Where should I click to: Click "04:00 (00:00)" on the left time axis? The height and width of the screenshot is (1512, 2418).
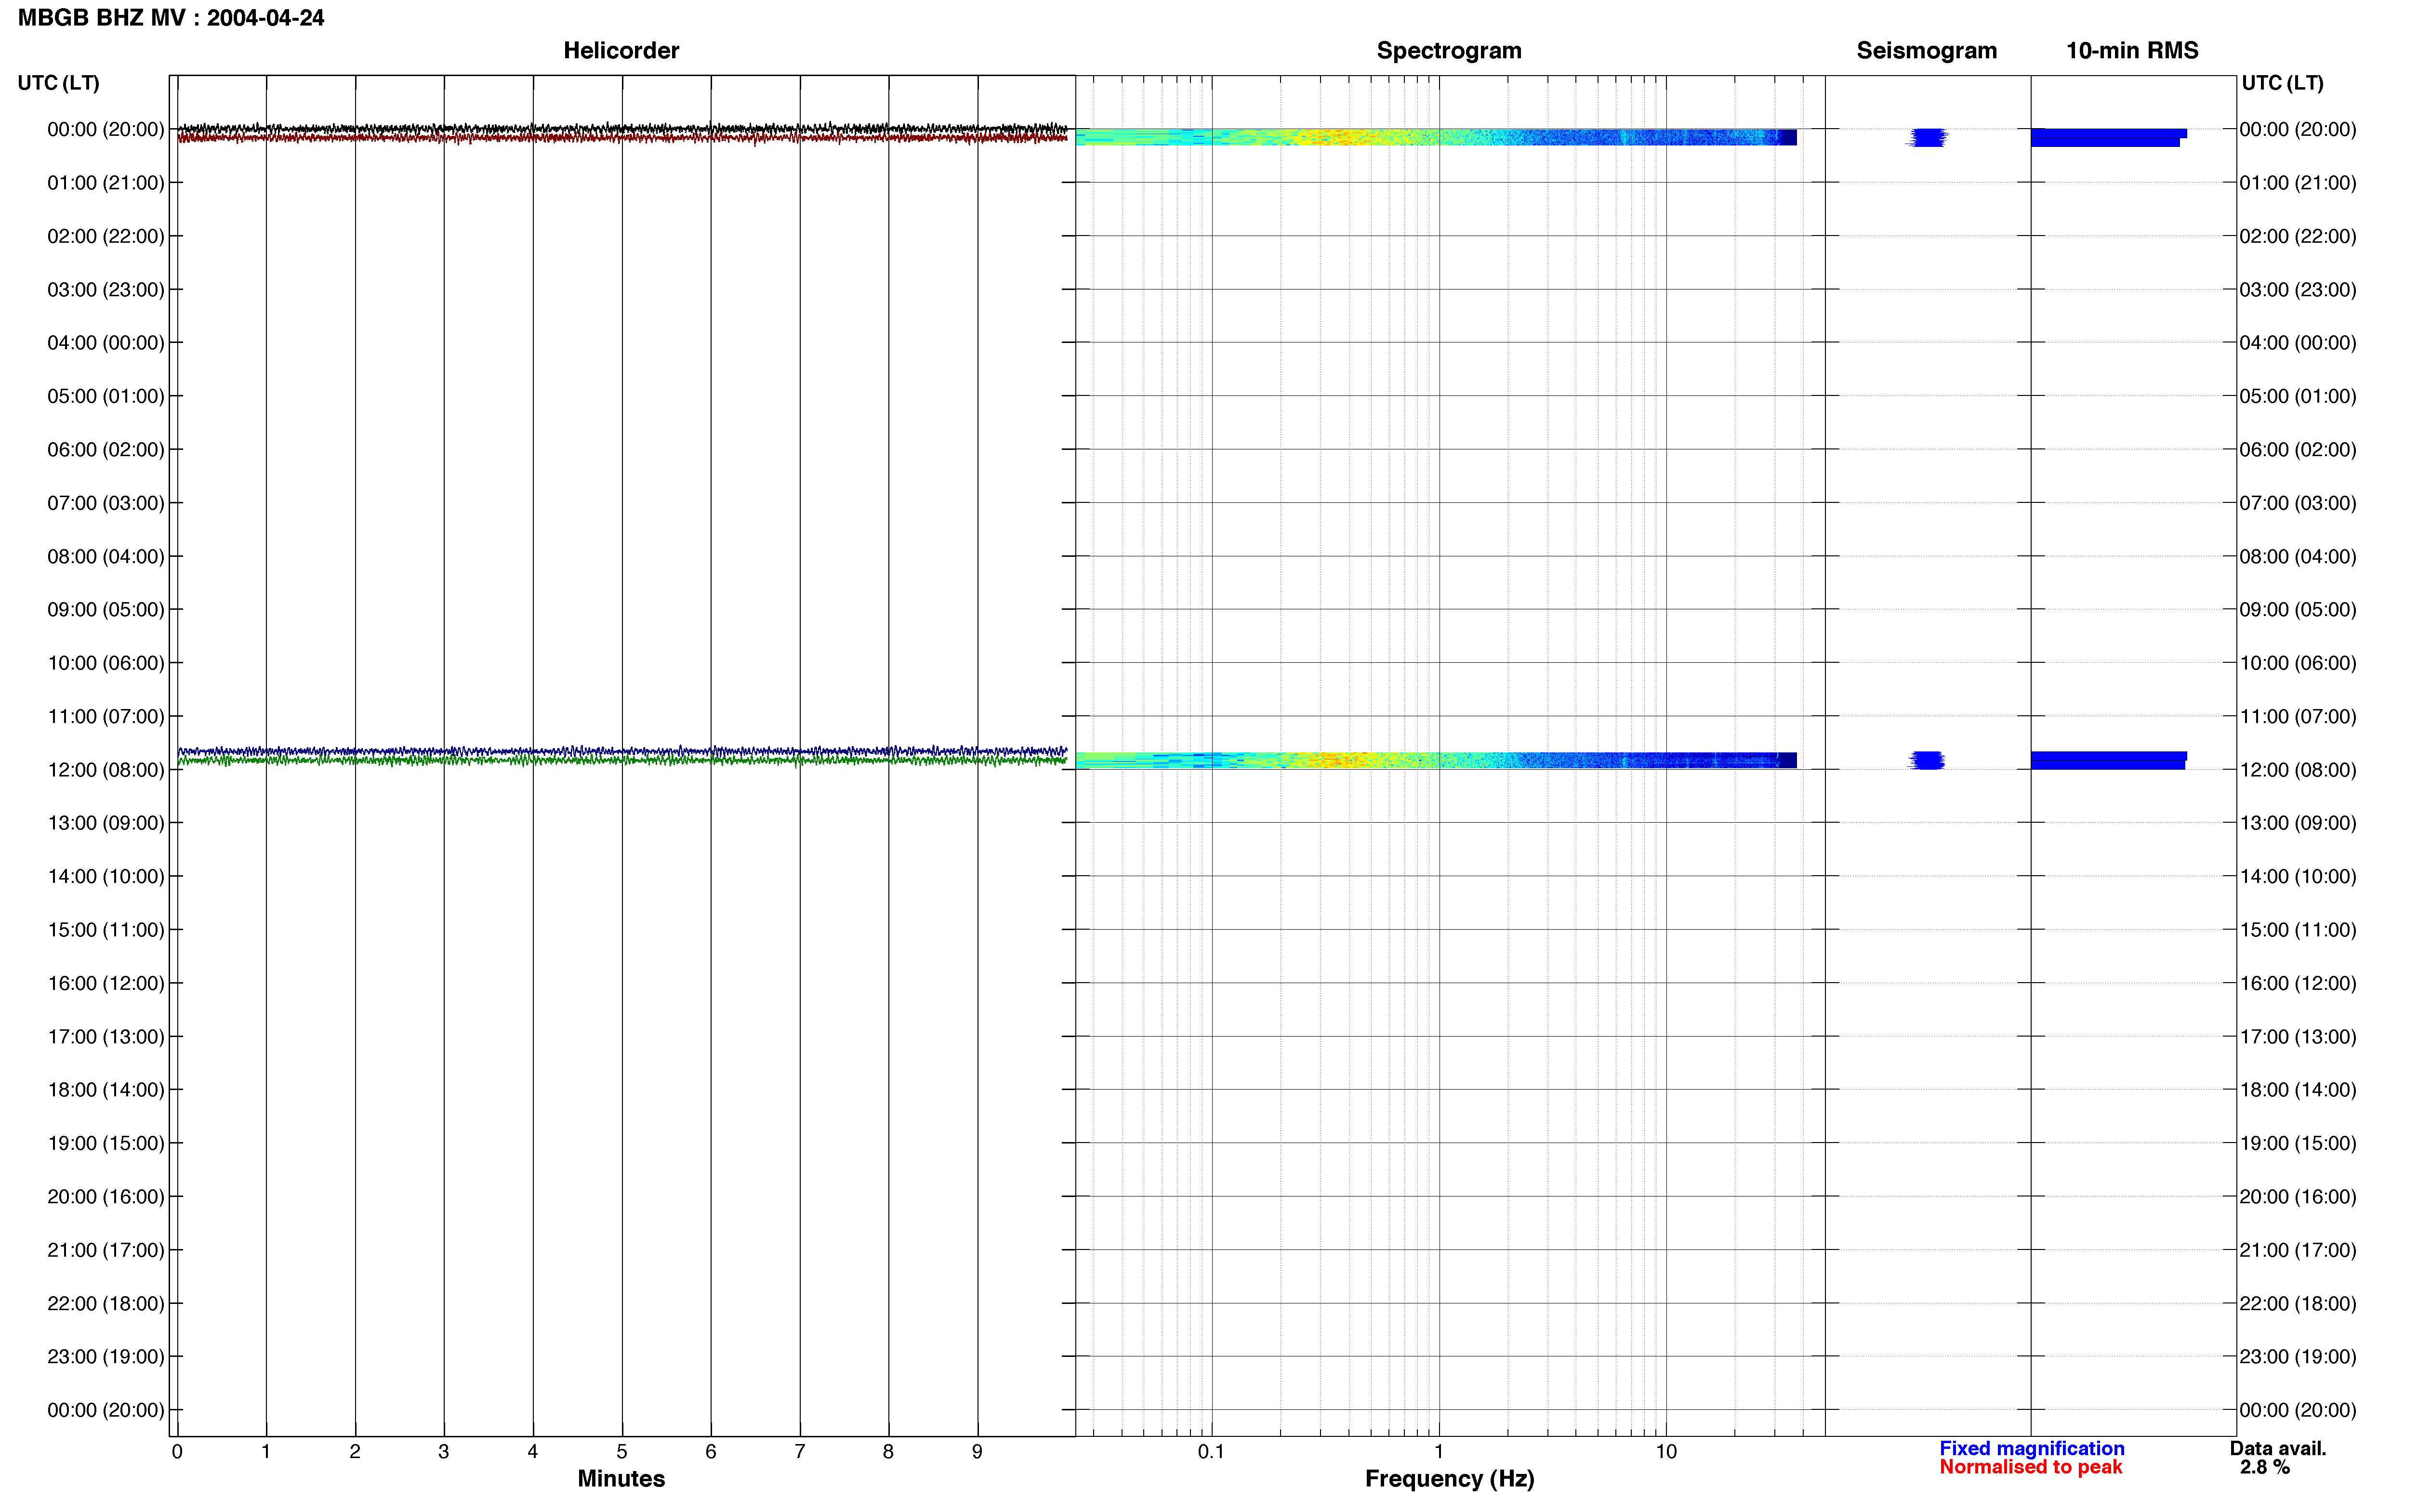(106, 343)
